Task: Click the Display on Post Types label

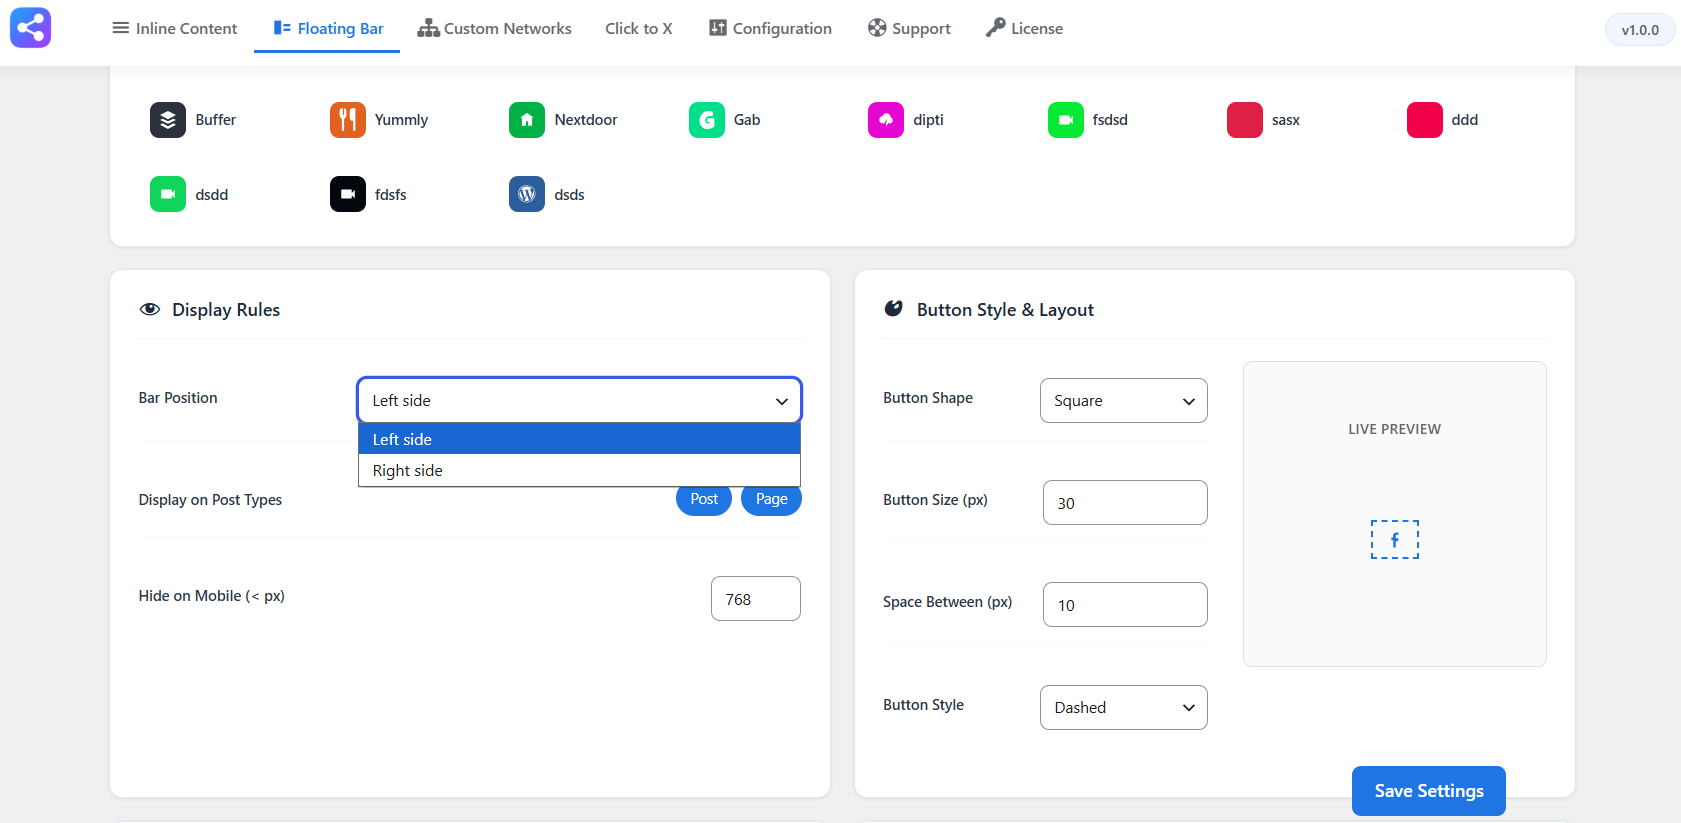Action: (210, 500)
